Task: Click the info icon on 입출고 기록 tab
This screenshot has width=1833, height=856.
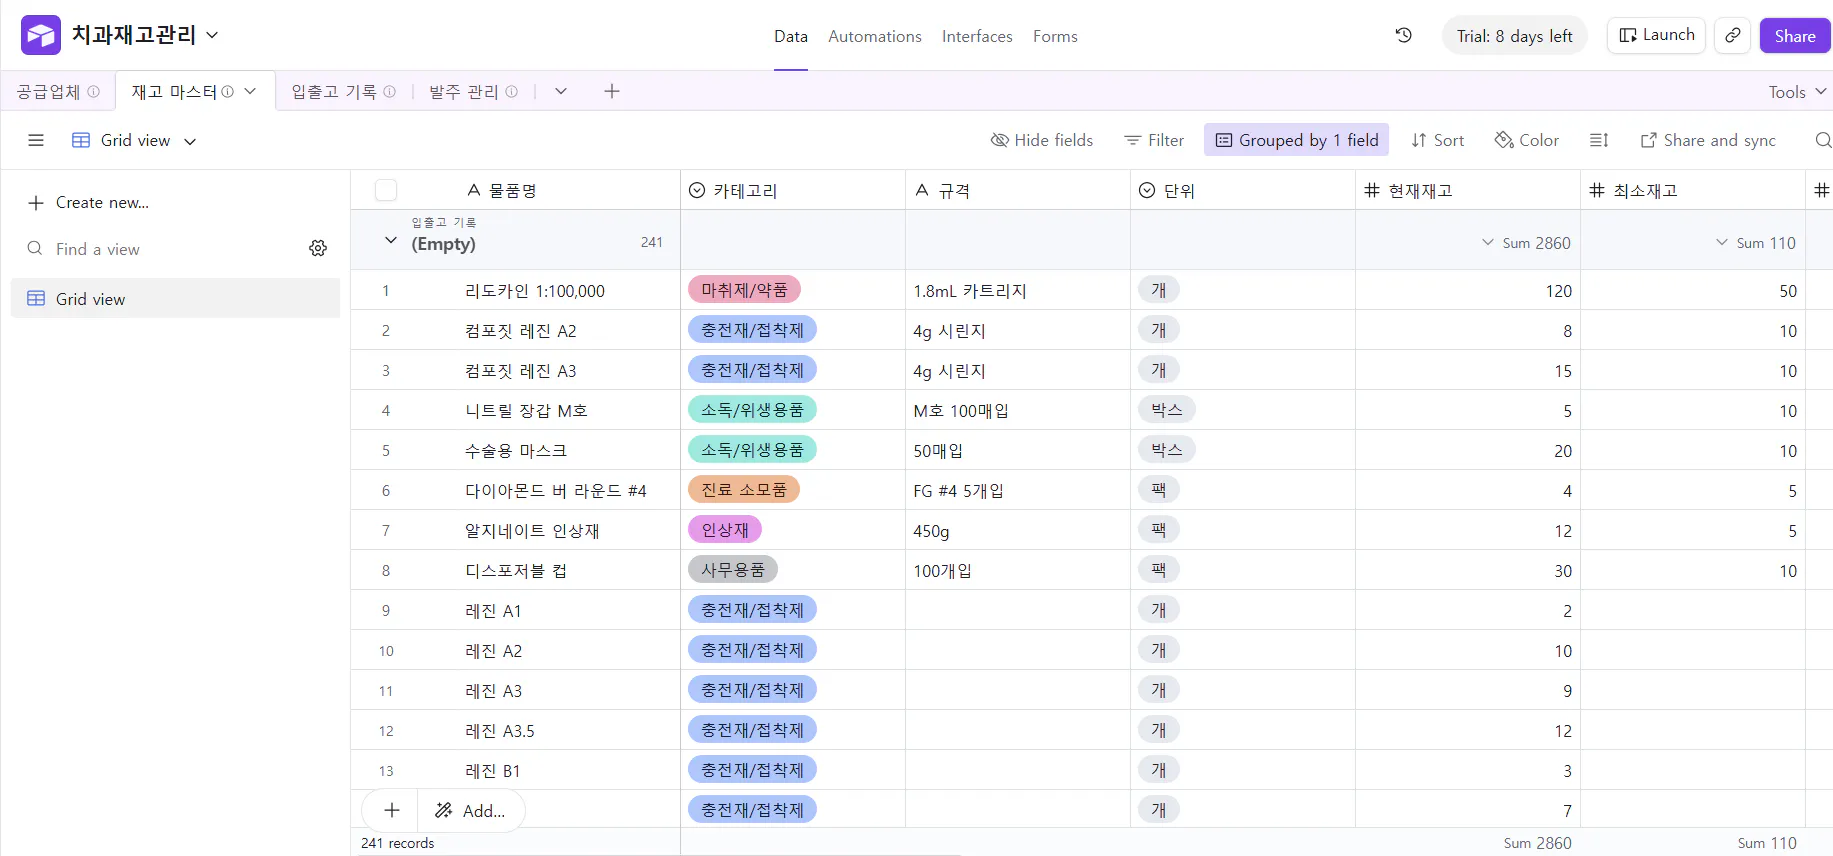Action: 390,91
